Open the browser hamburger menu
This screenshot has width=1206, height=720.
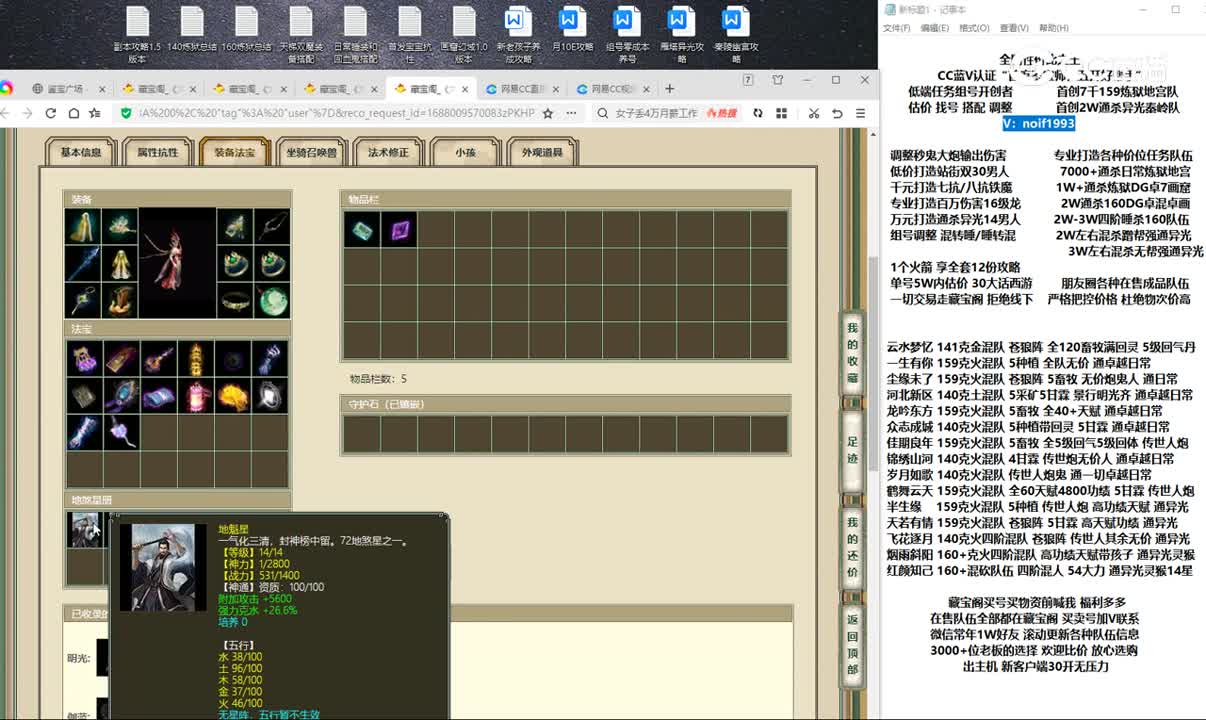[x=862, y=113]
